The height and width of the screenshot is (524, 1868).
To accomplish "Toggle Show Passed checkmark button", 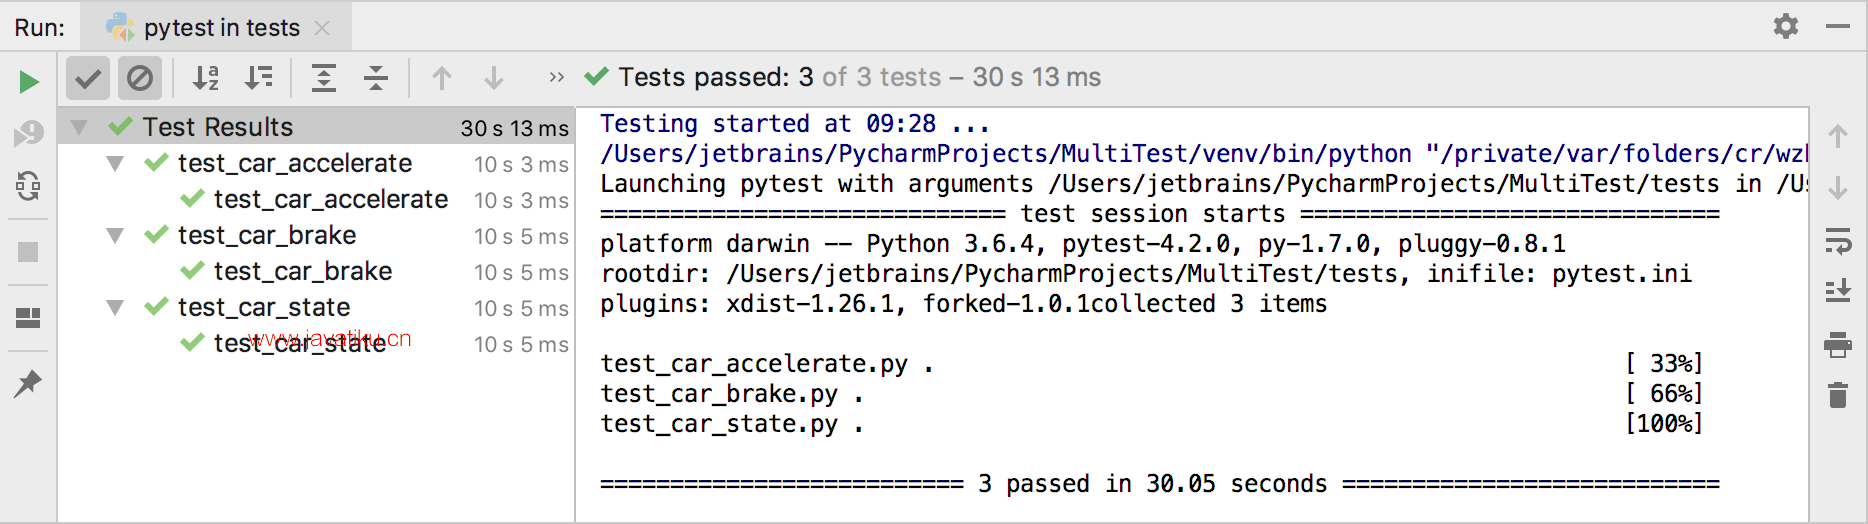I will (88, 78).
